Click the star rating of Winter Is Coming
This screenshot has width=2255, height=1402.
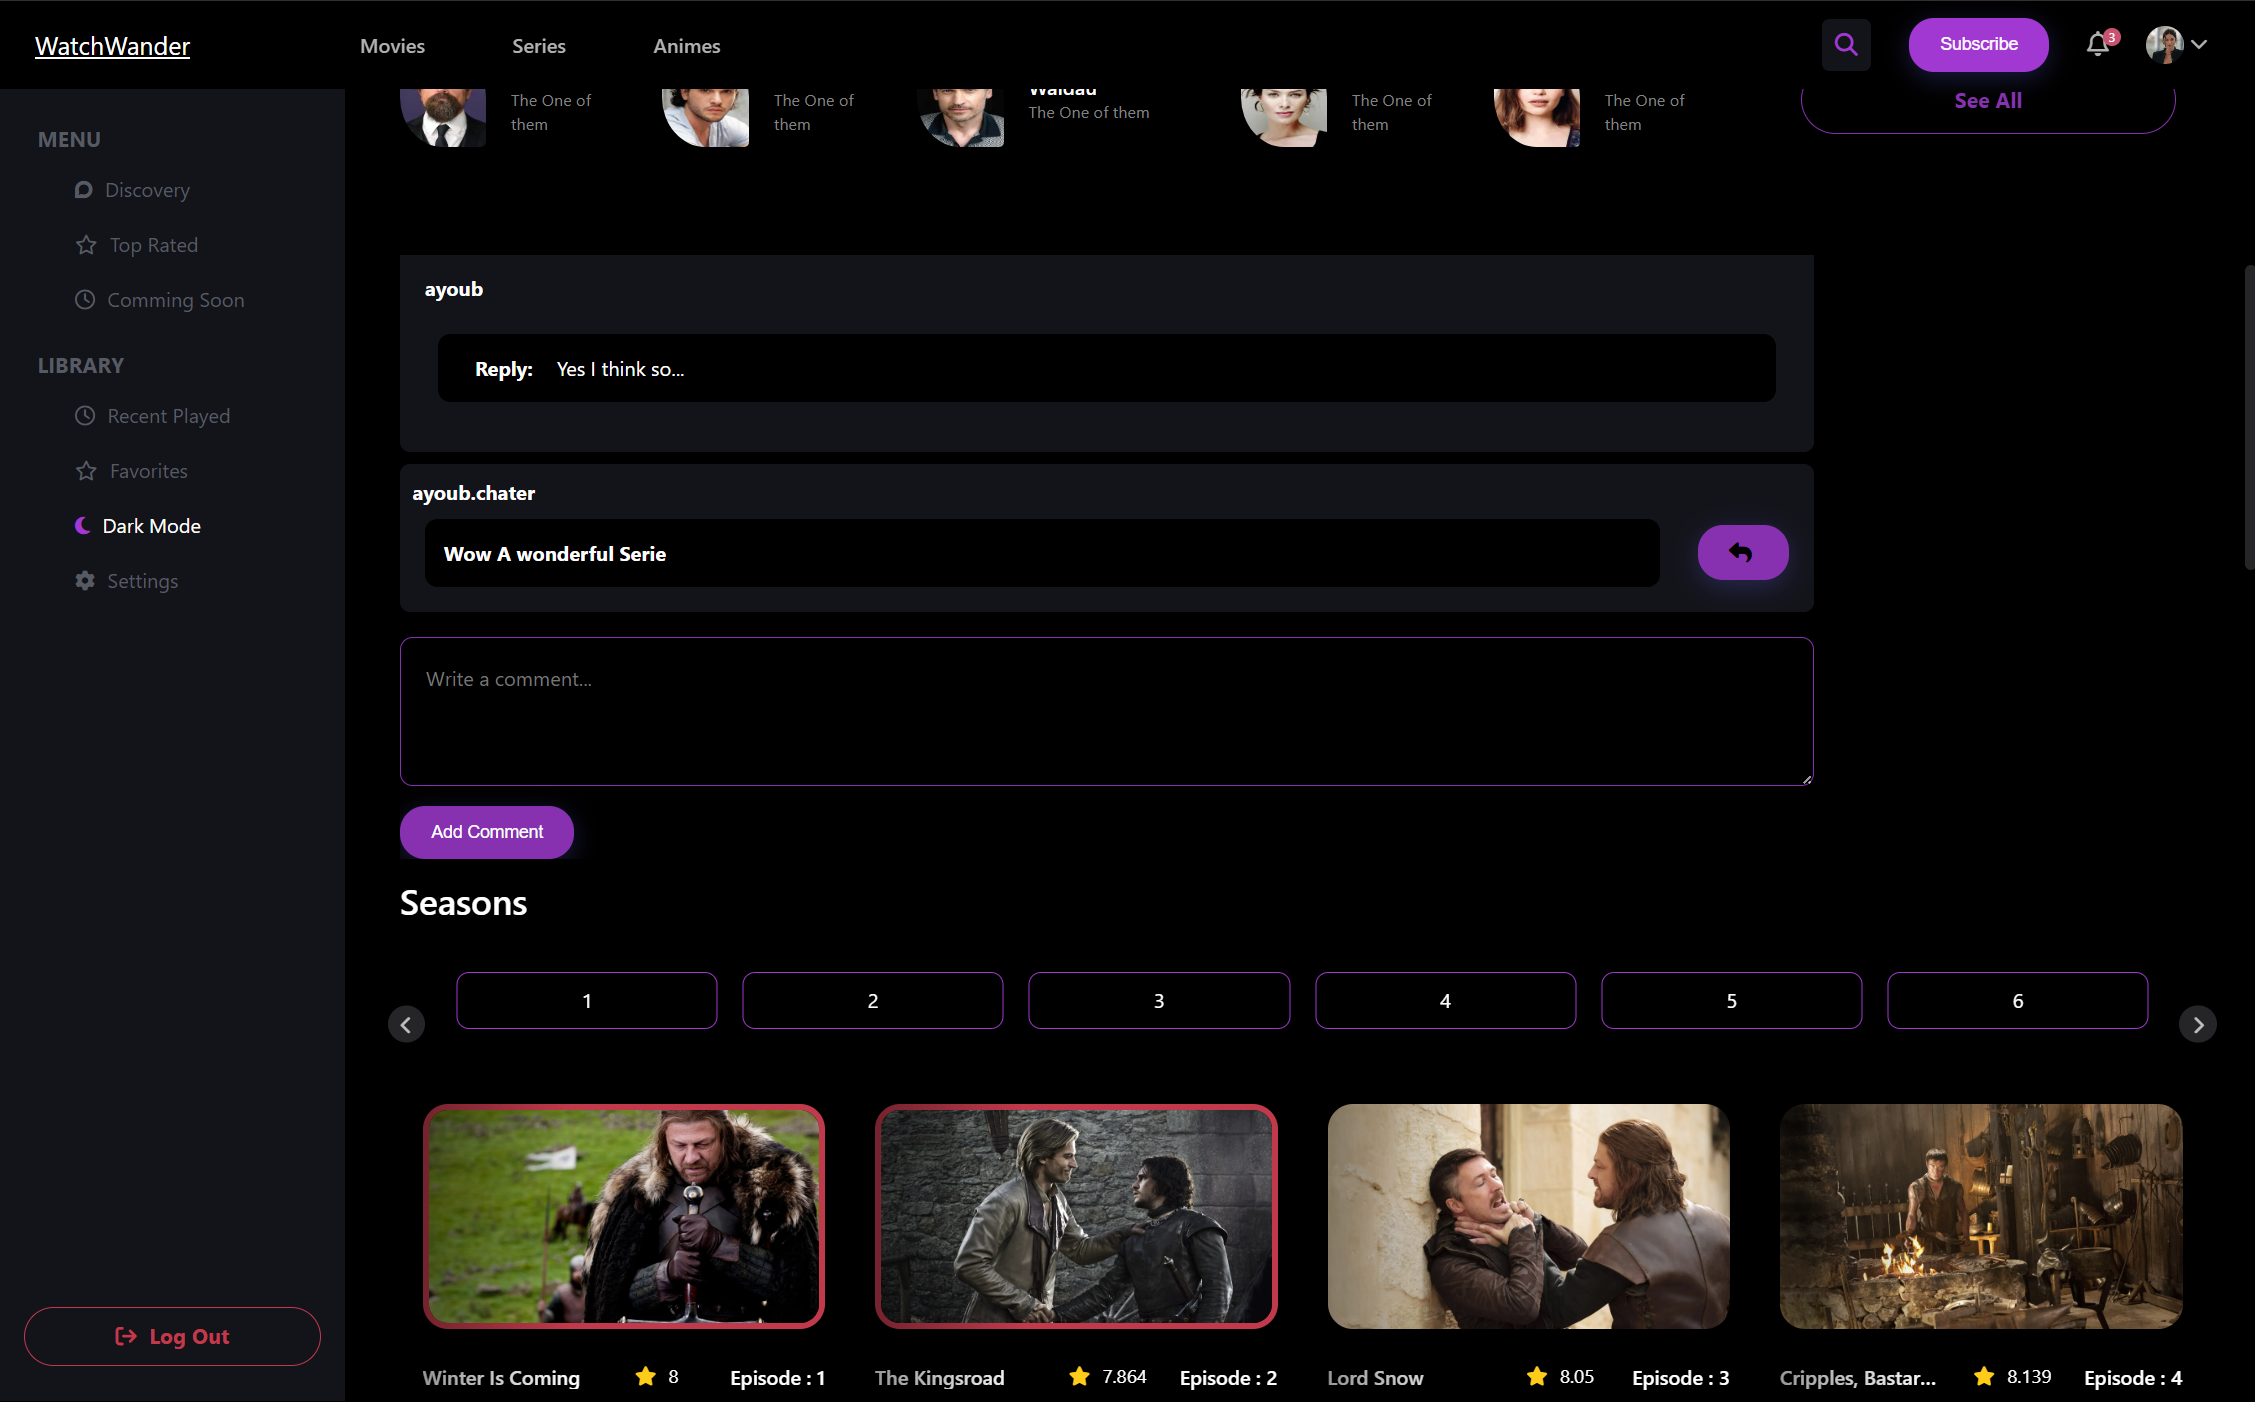point(646,1377)
